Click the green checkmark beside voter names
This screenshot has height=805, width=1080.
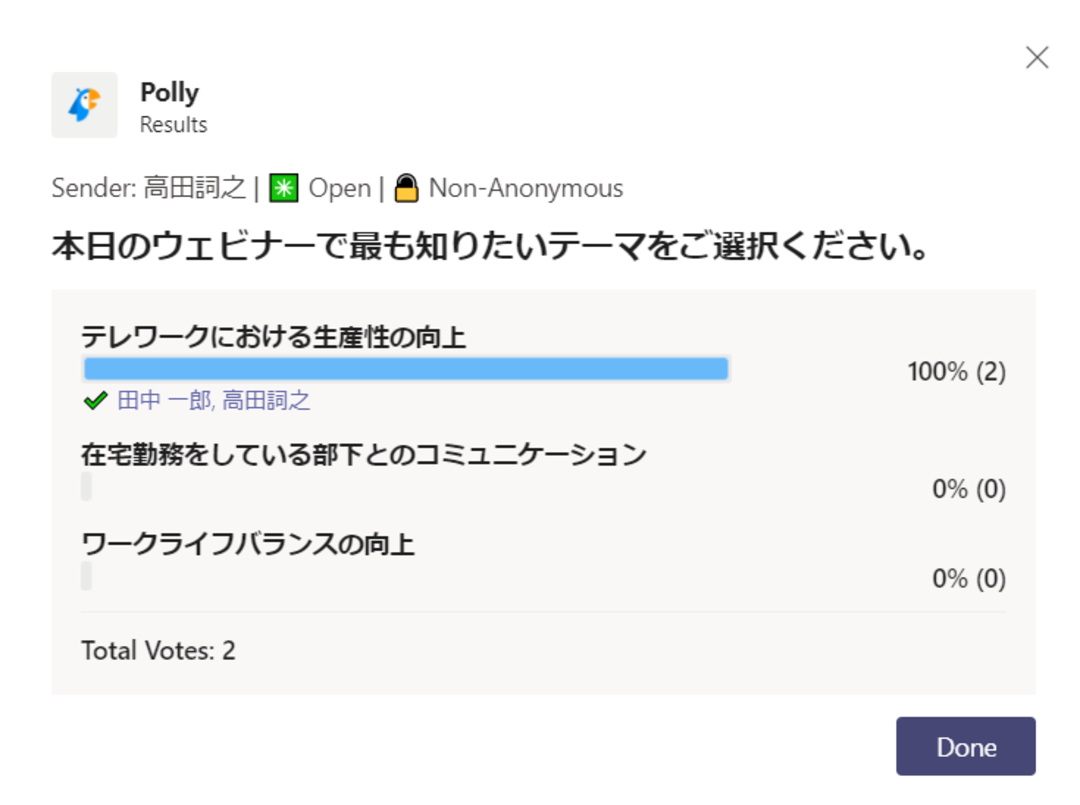click(96, 400)
